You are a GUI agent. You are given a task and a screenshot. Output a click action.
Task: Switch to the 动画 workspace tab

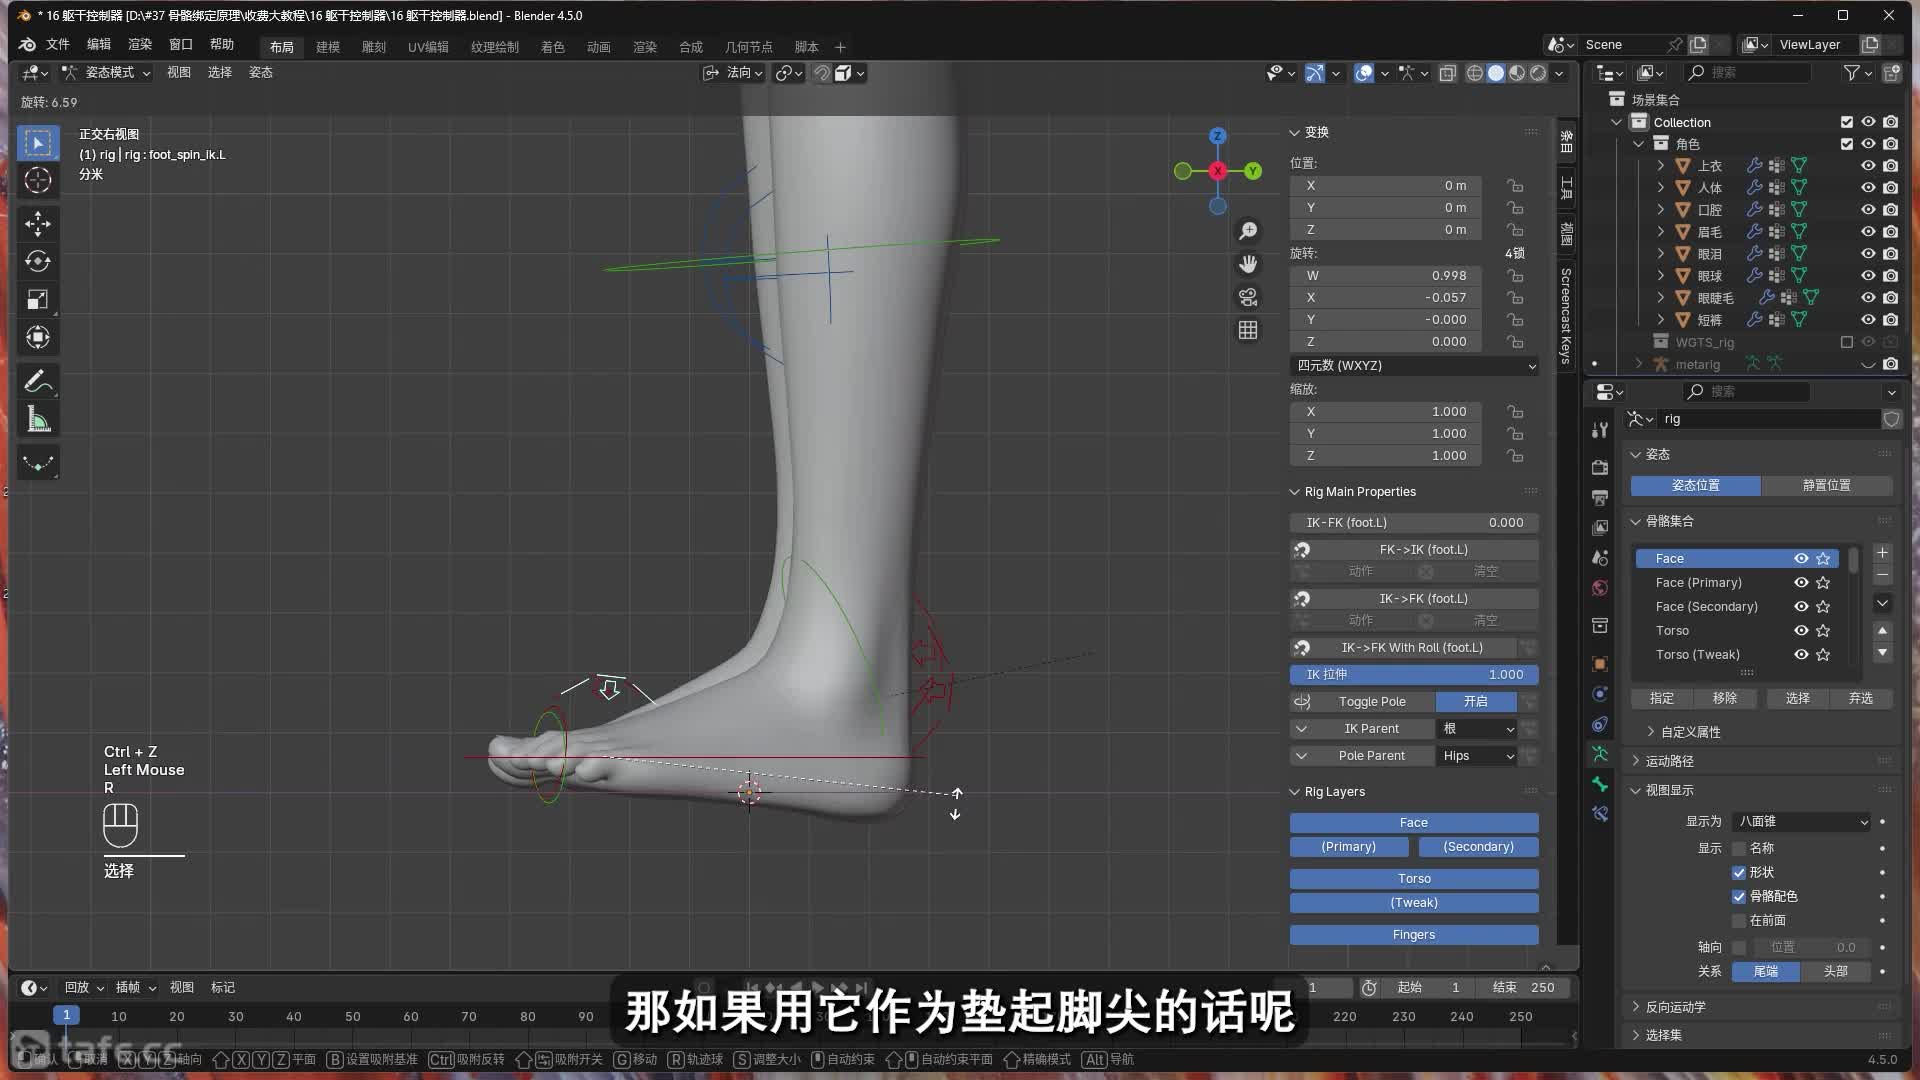click(x=599, y=47)
